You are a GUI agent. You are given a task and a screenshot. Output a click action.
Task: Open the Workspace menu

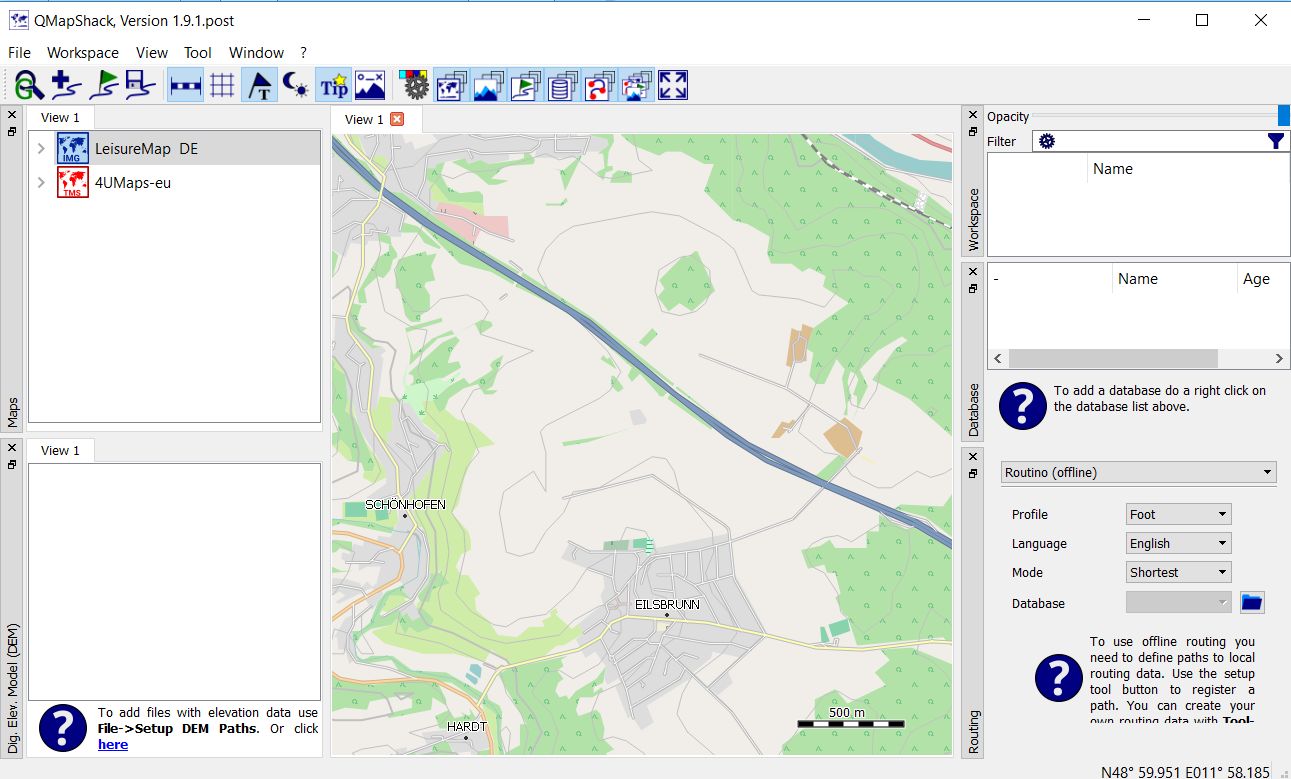[x=82, y=52]
